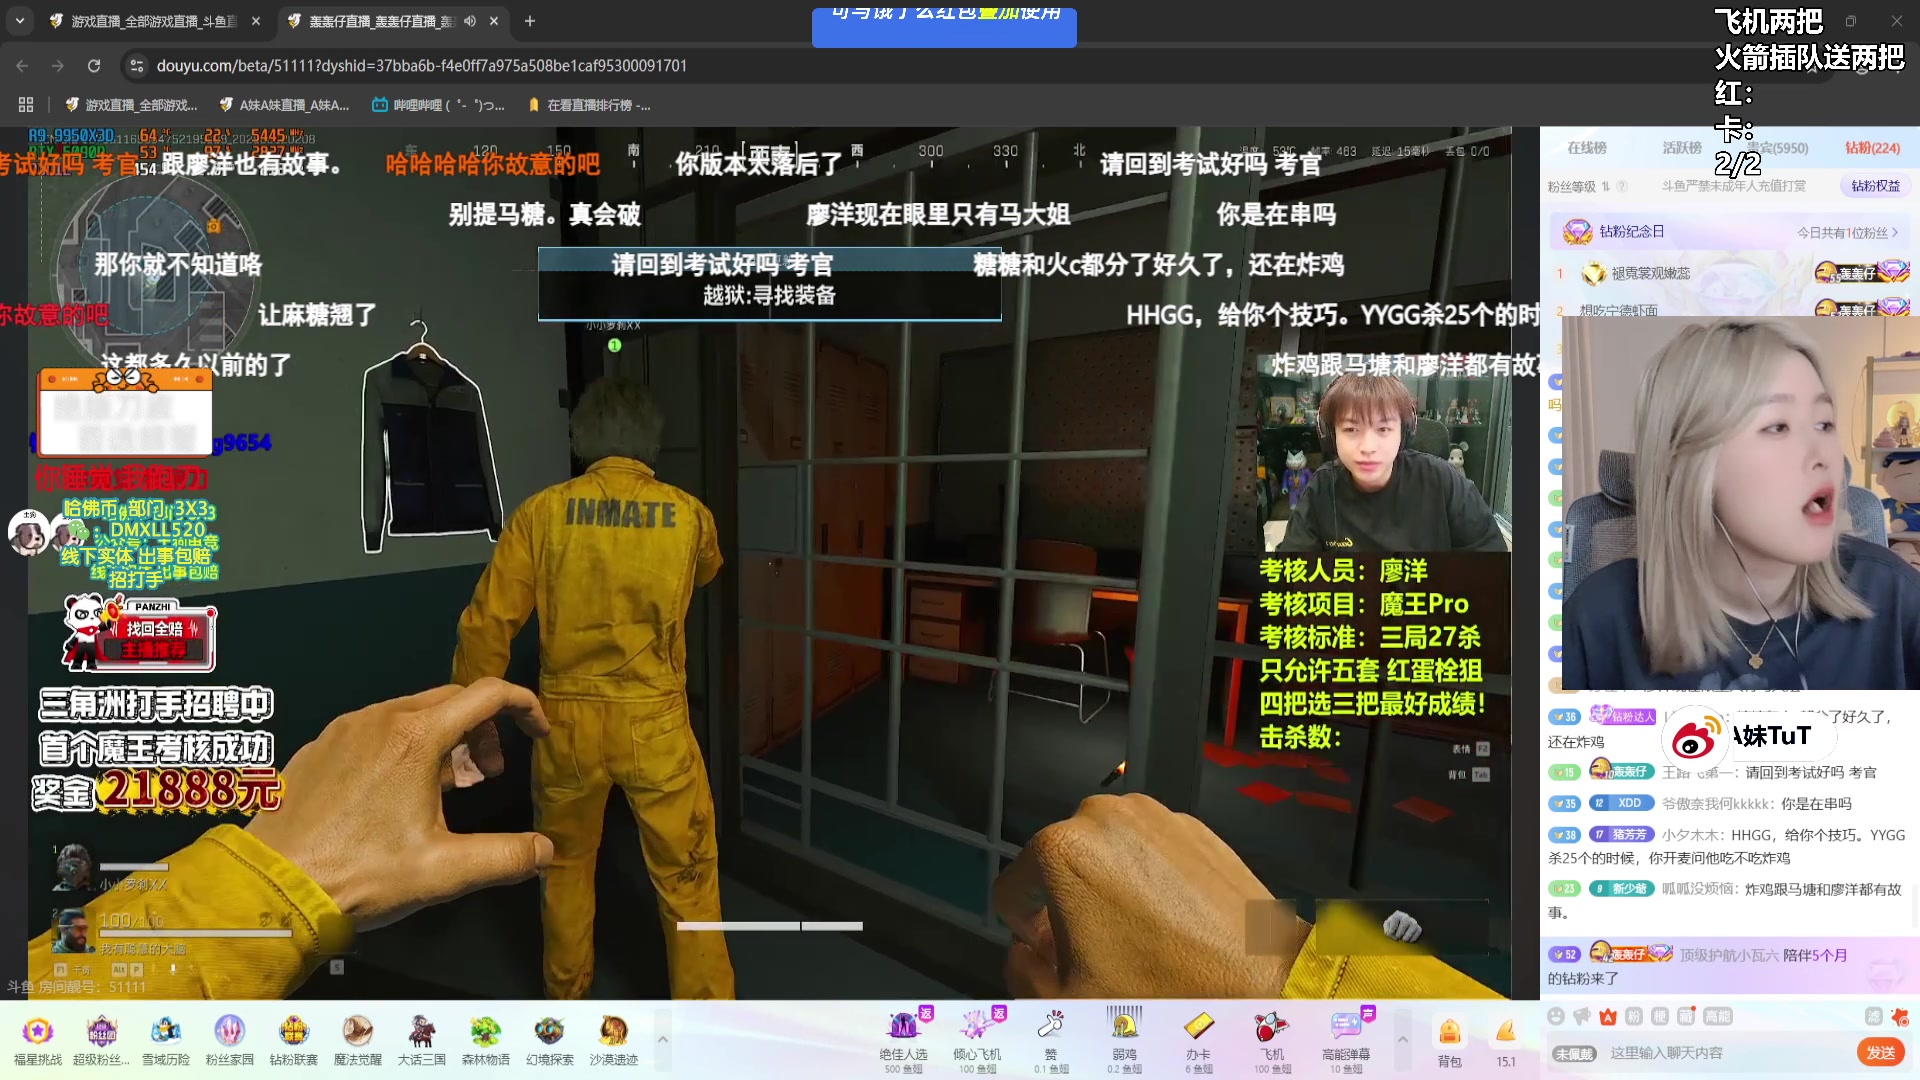Mute the audio on active browser tab
Image resolution: width=1920 pixels, height=1080 pixels.
470,21
